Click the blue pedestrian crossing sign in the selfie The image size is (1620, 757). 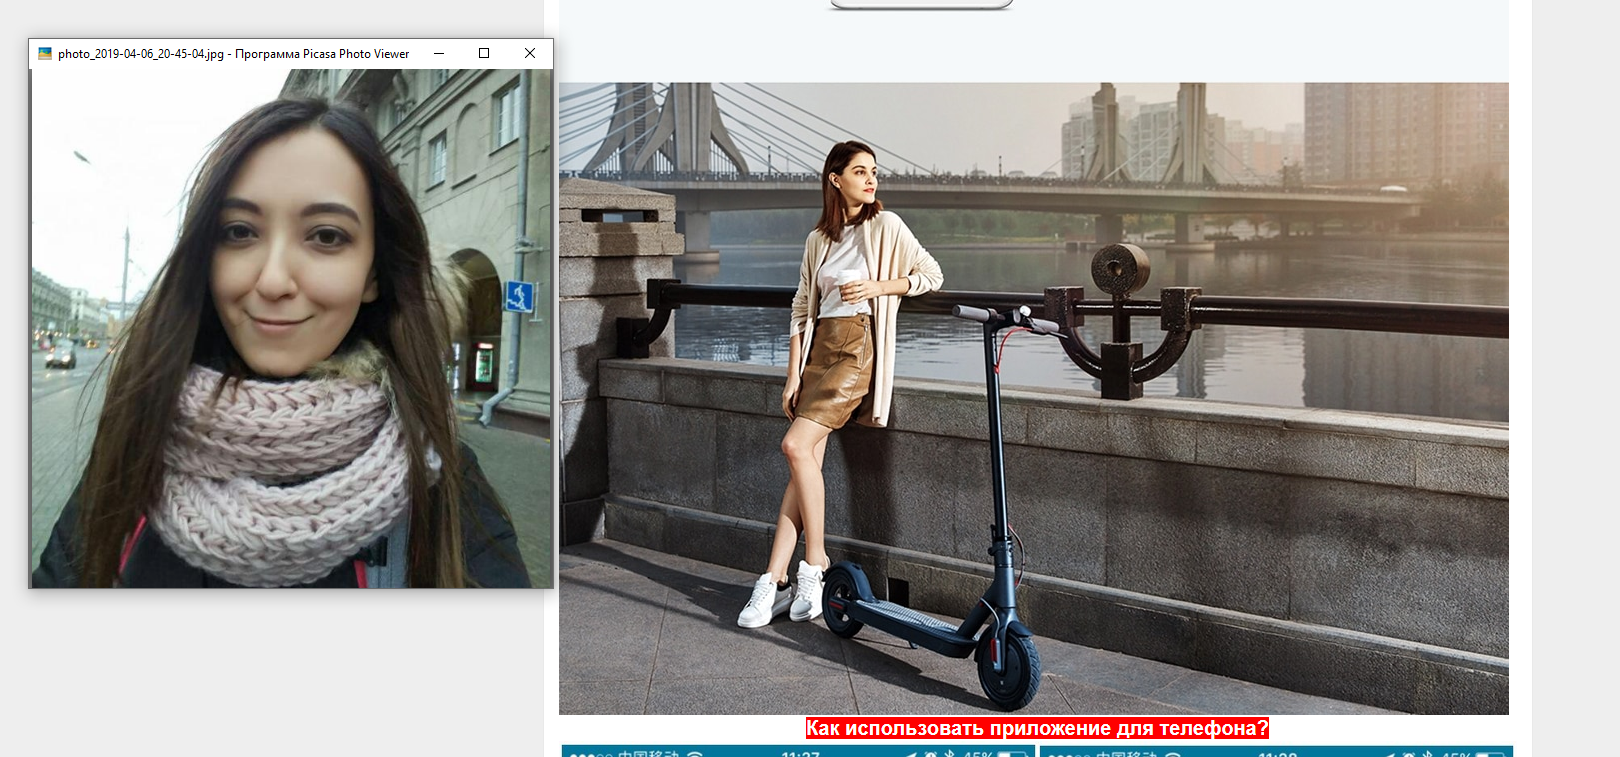coord(518,297)
